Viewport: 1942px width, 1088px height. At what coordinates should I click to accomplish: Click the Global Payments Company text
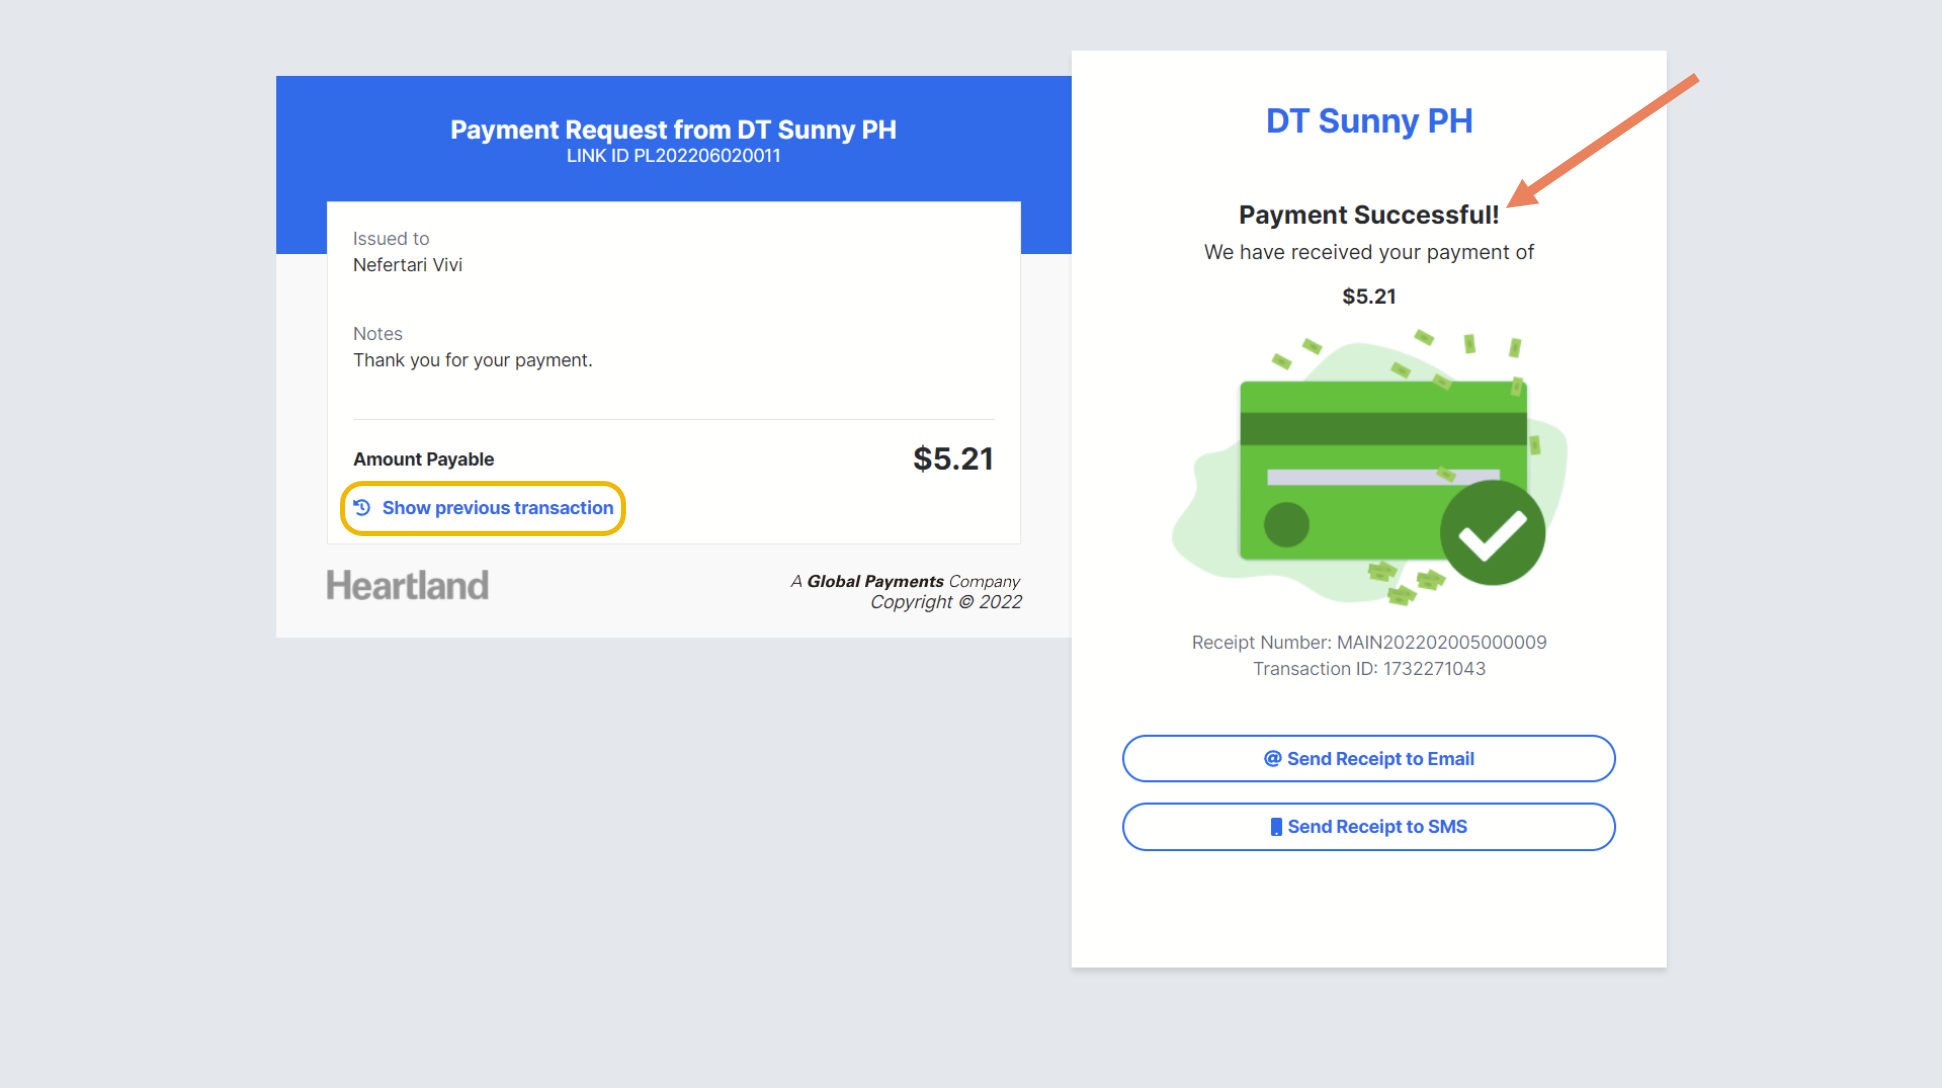pyautogui.click(x=905, y=581)
